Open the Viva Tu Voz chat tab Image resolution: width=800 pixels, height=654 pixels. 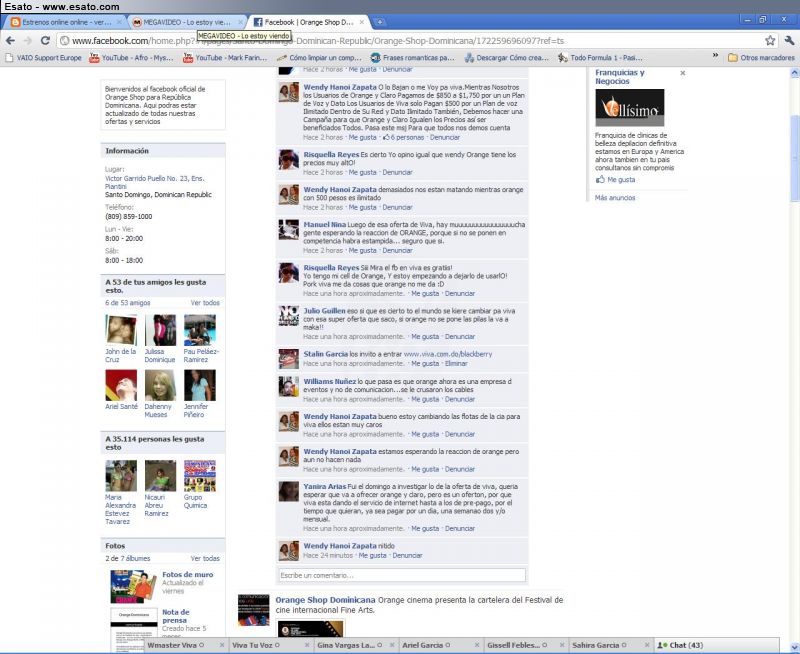pos(270,645)
